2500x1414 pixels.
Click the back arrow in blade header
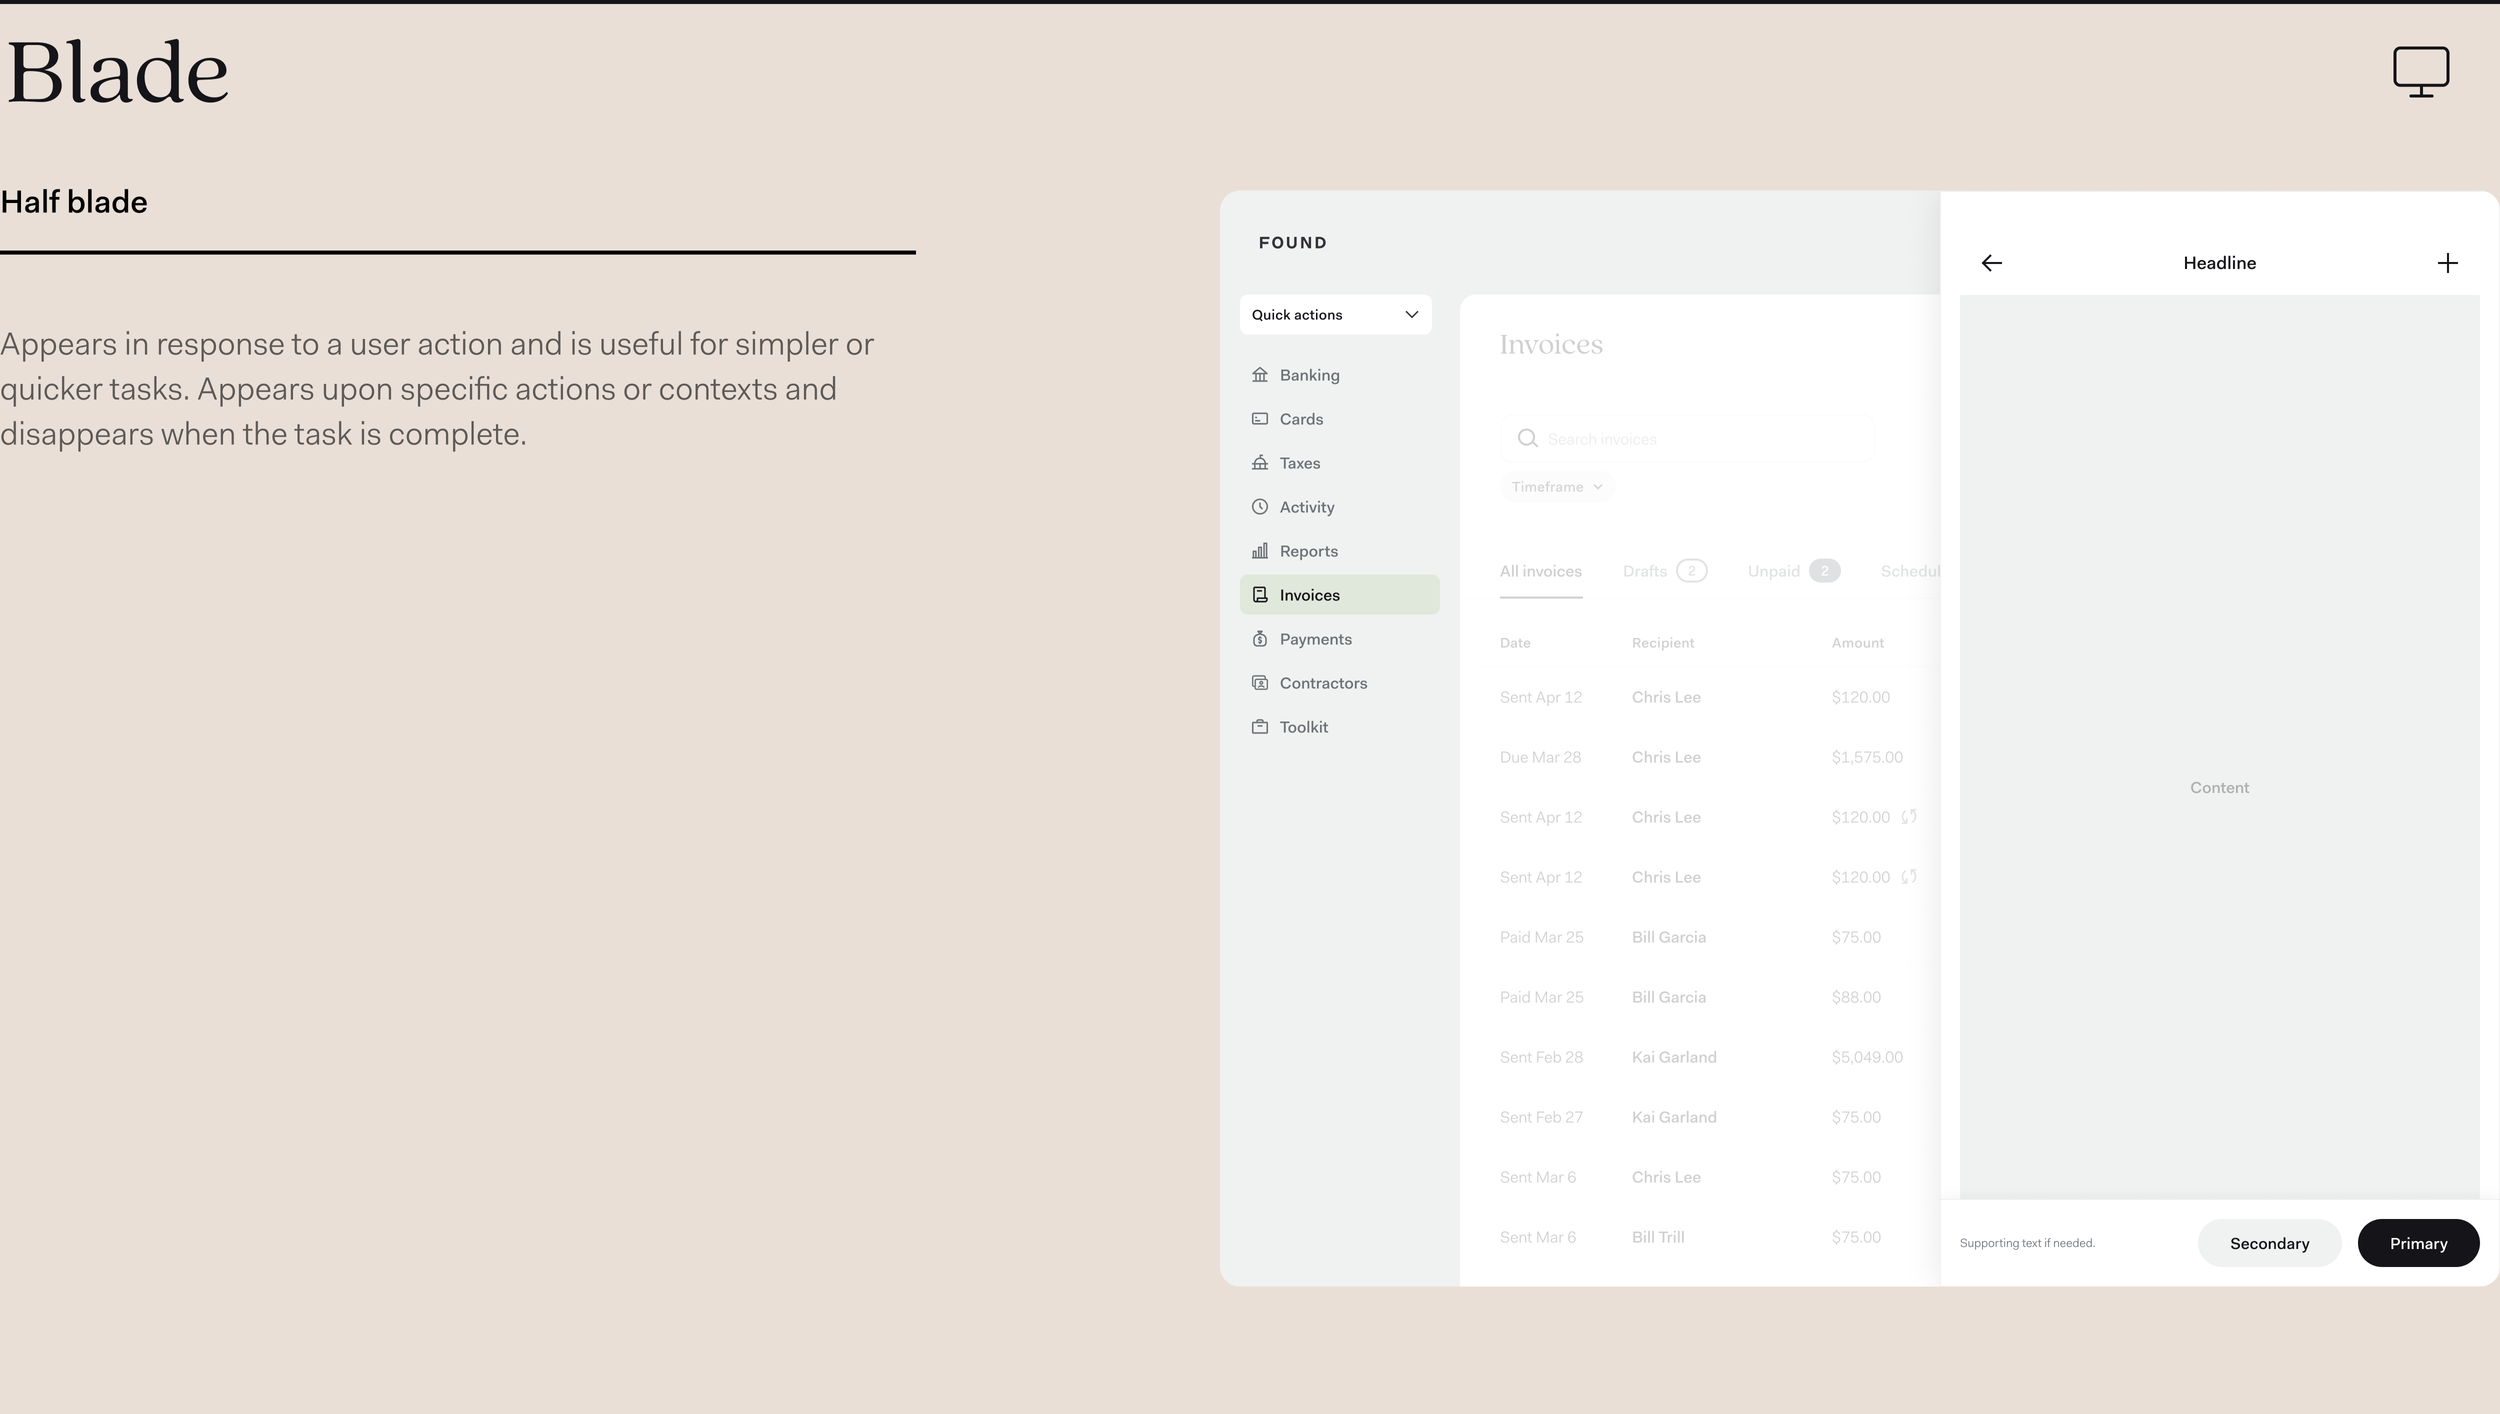[1991, 263]
